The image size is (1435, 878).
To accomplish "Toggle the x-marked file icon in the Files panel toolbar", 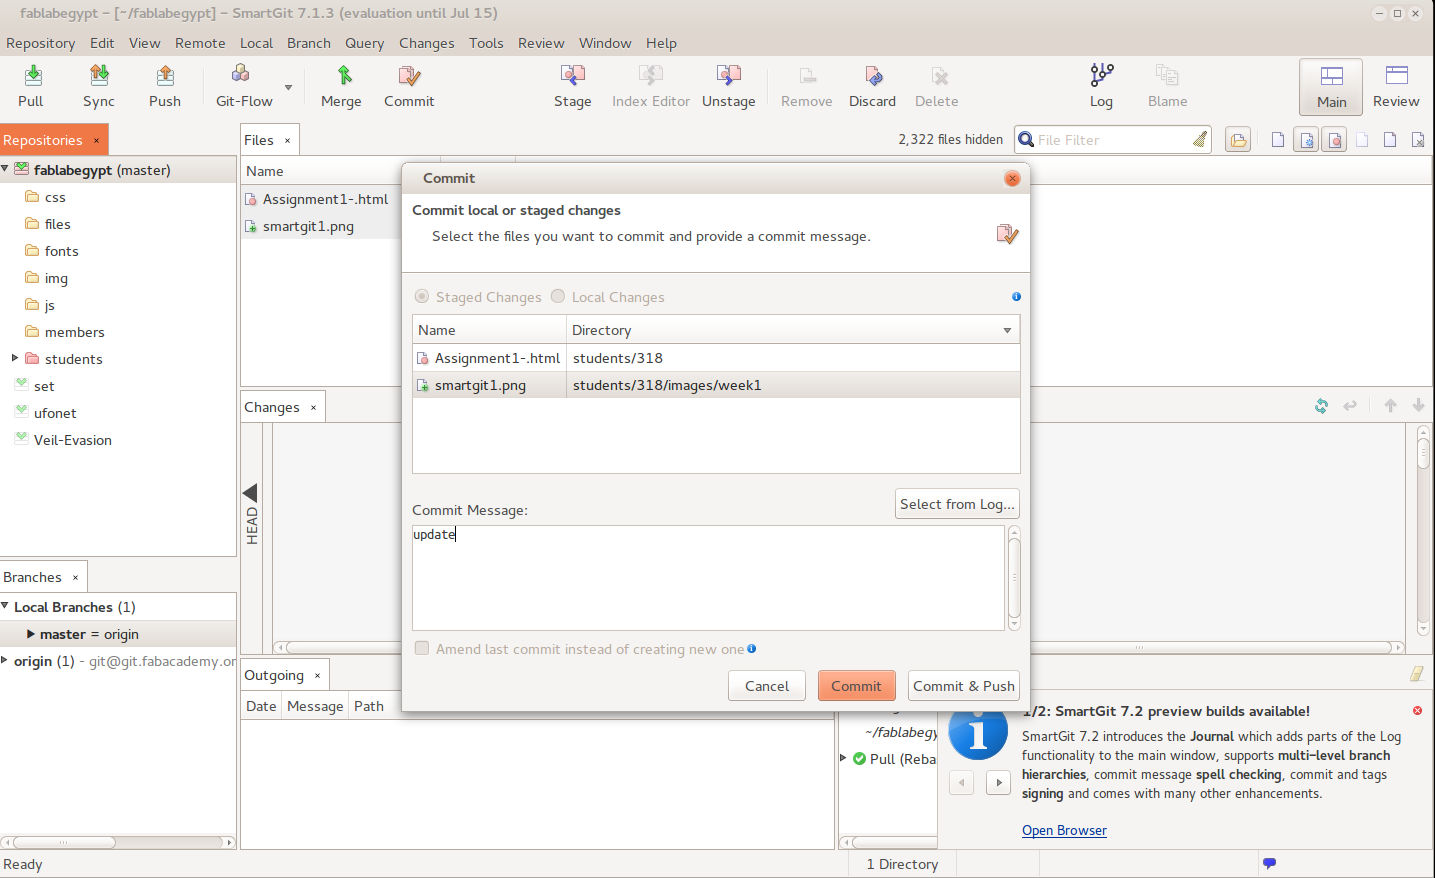I will [x=1418, y=140].
